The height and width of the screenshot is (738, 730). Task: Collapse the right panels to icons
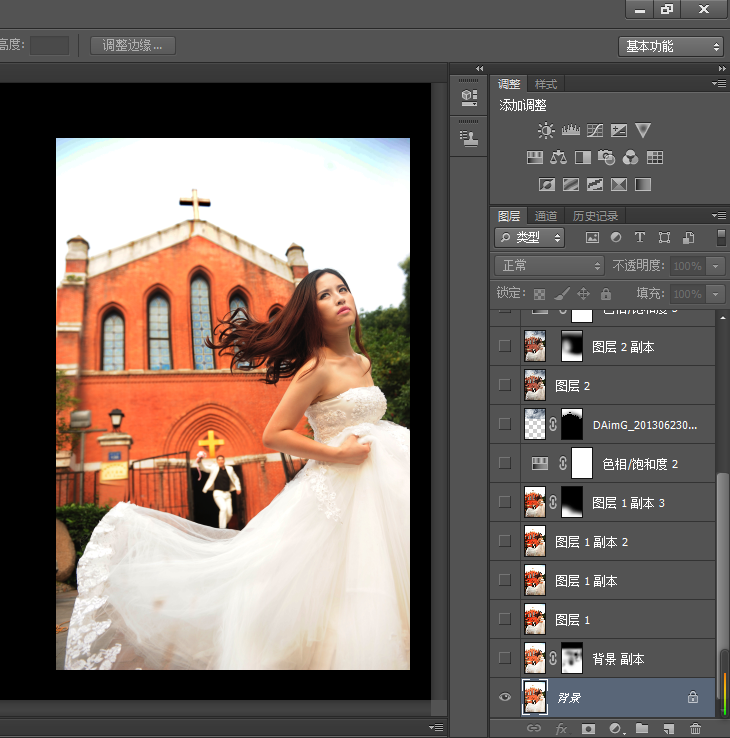coord(722,68)
